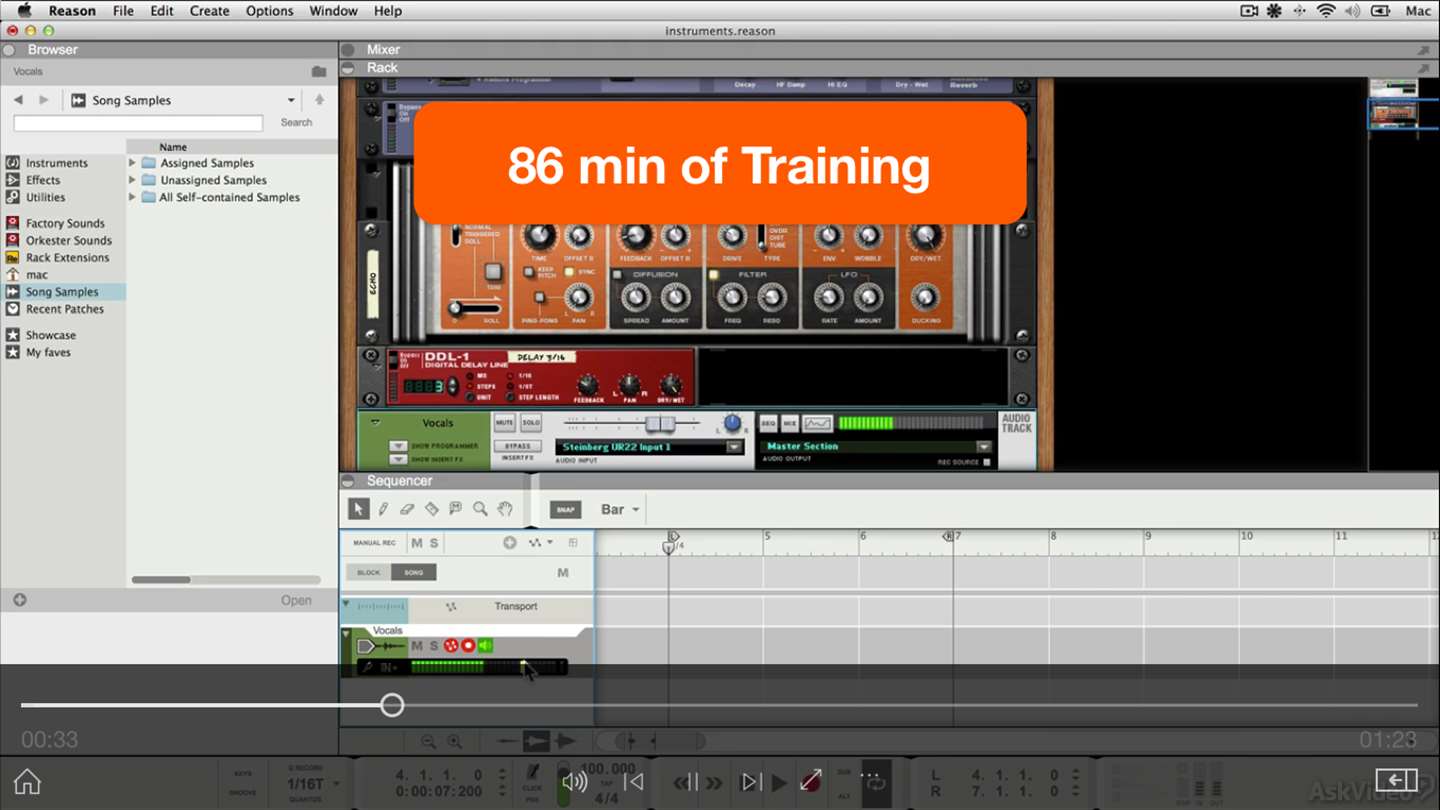
Task: Switch sequencer to BLOCK view
Action: [369, 572]
